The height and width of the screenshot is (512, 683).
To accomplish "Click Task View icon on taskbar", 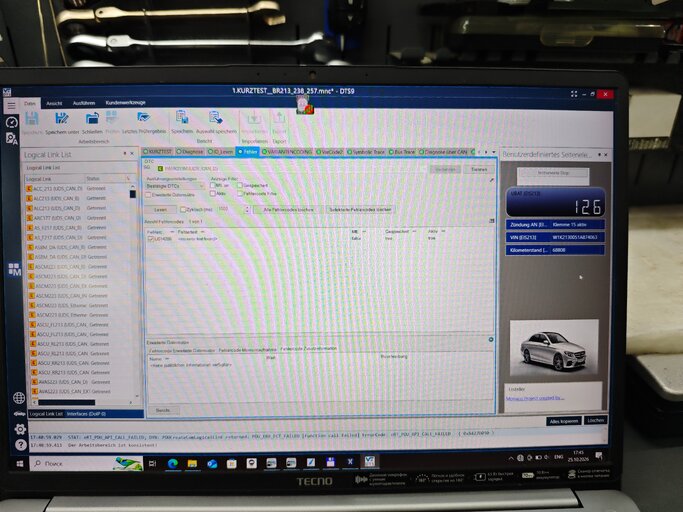I will click(152, 463).
